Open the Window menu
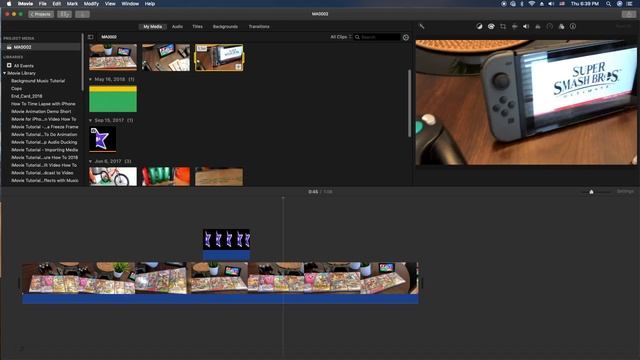 [x=130, y=4]
